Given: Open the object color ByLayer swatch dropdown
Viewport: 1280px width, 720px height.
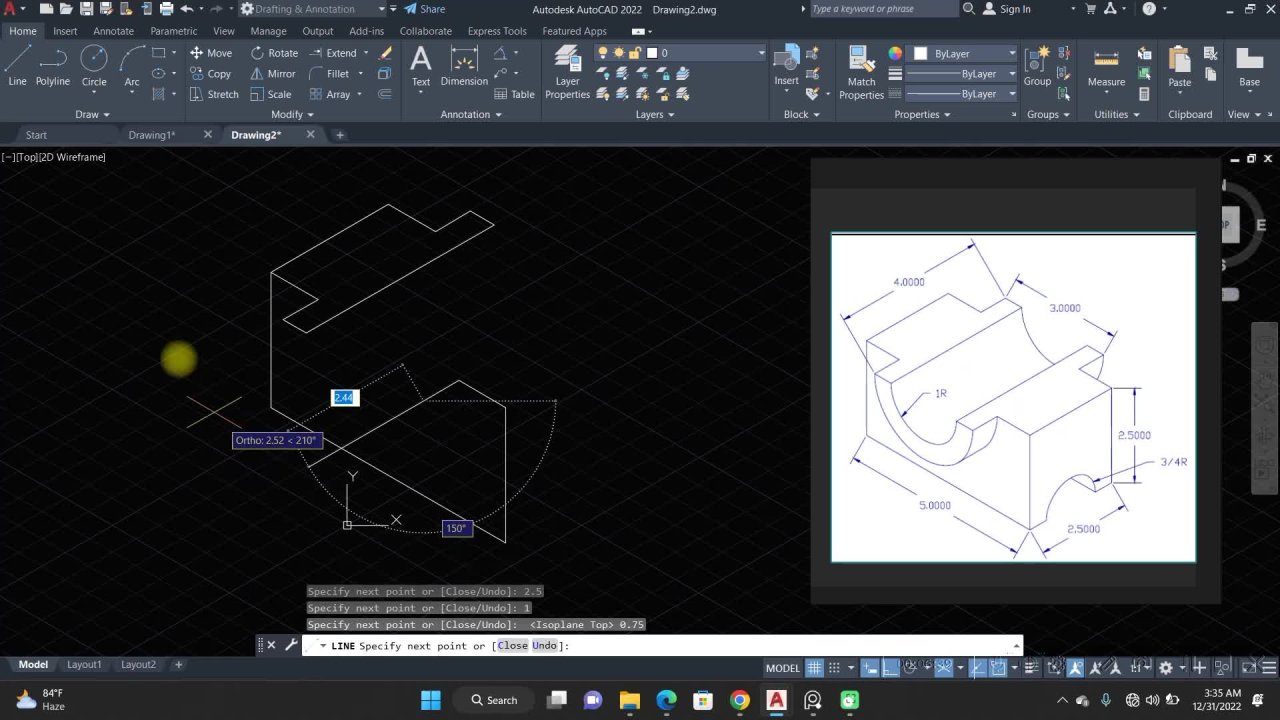Looking at the screenshot, I should pos(960,53).
